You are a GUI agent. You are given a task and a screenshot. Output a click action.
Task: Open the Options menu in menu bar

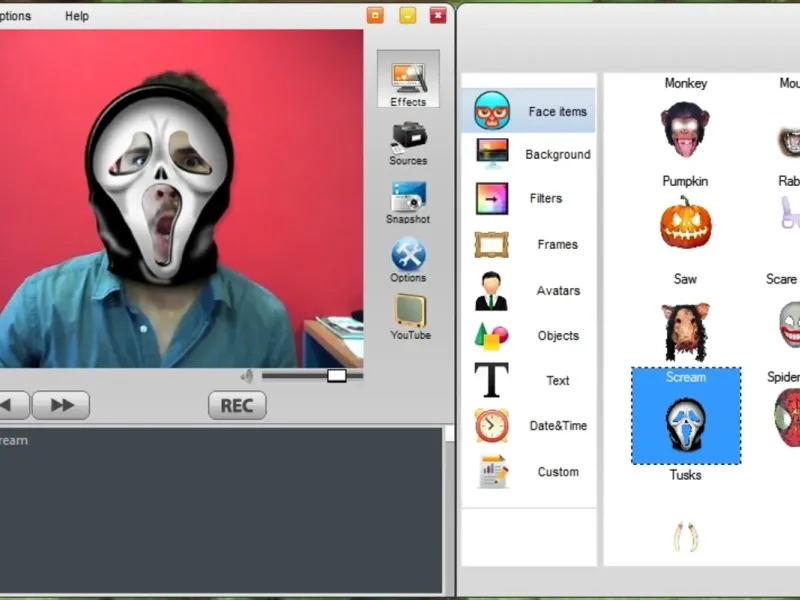click(x=15, y=16)
